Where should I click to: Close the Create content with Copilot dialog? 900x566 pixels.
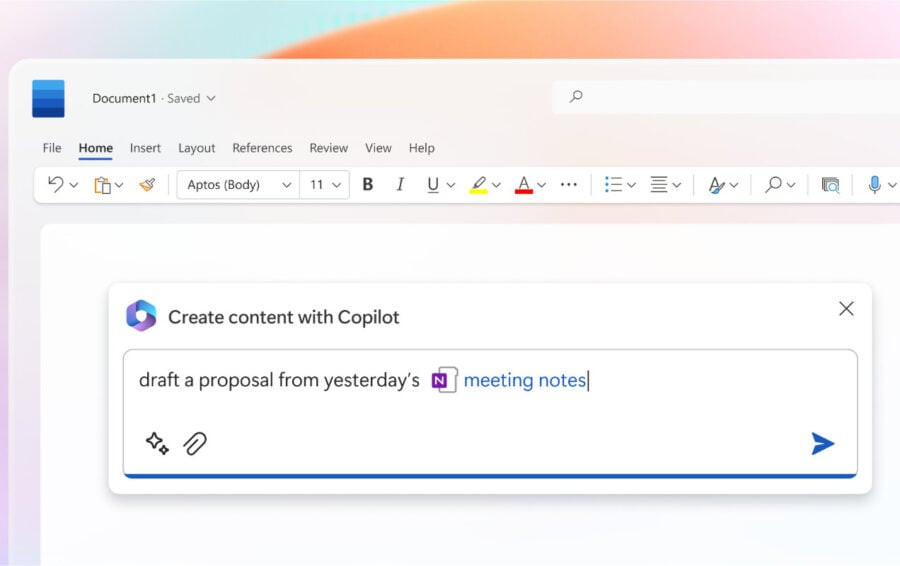click(x=846, y=309)
